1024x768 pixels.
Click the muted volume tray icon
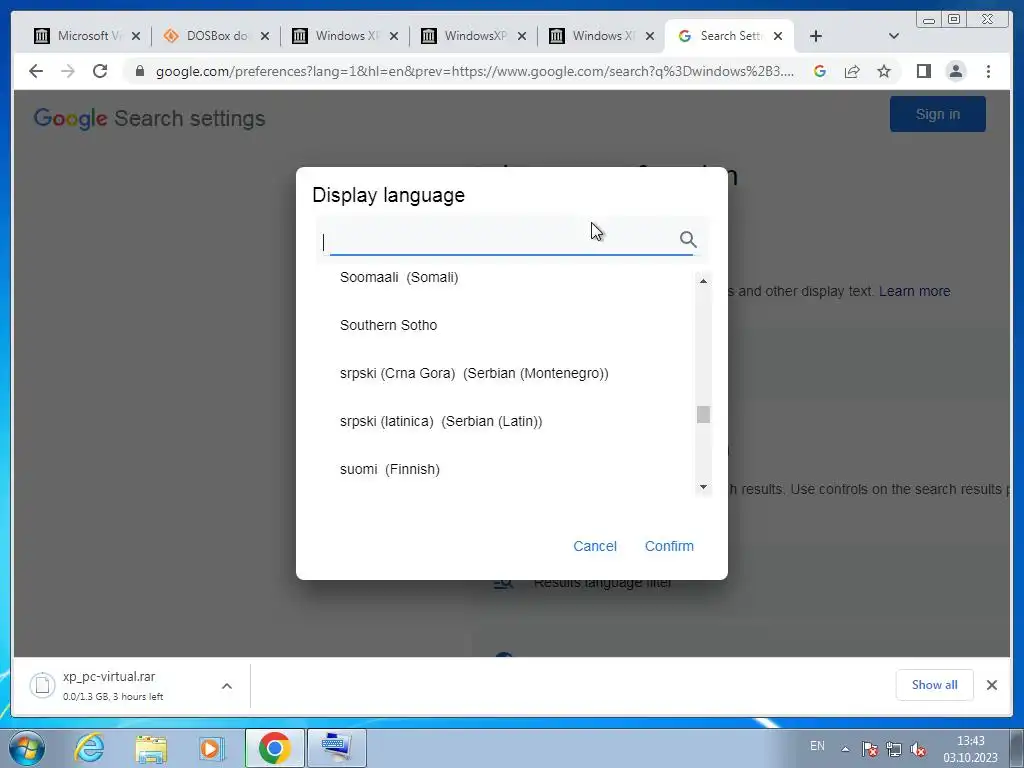[918, 748]
